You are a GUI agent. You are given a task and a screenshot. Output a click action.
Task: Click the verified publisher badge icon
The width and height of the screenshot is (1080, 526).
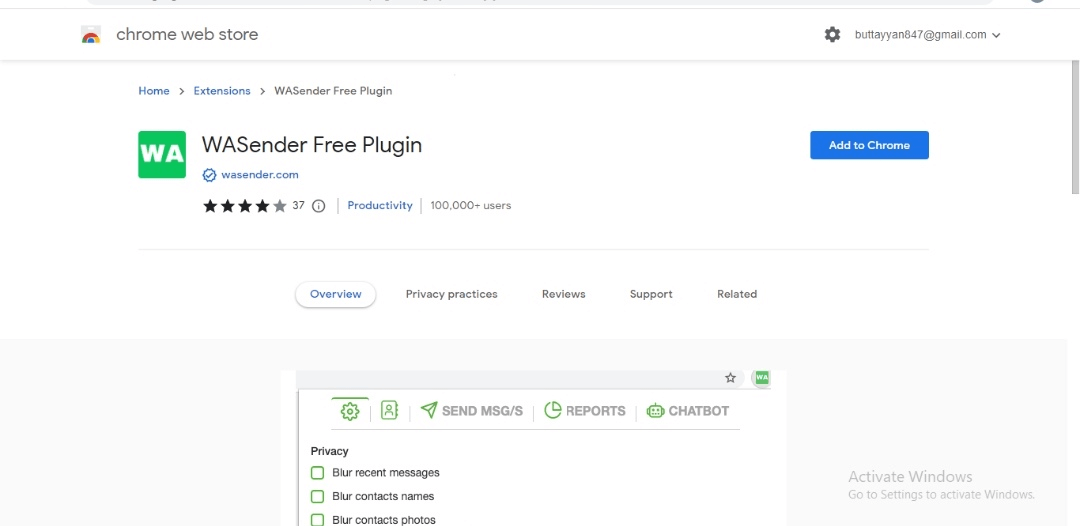(x=209, y=175)
